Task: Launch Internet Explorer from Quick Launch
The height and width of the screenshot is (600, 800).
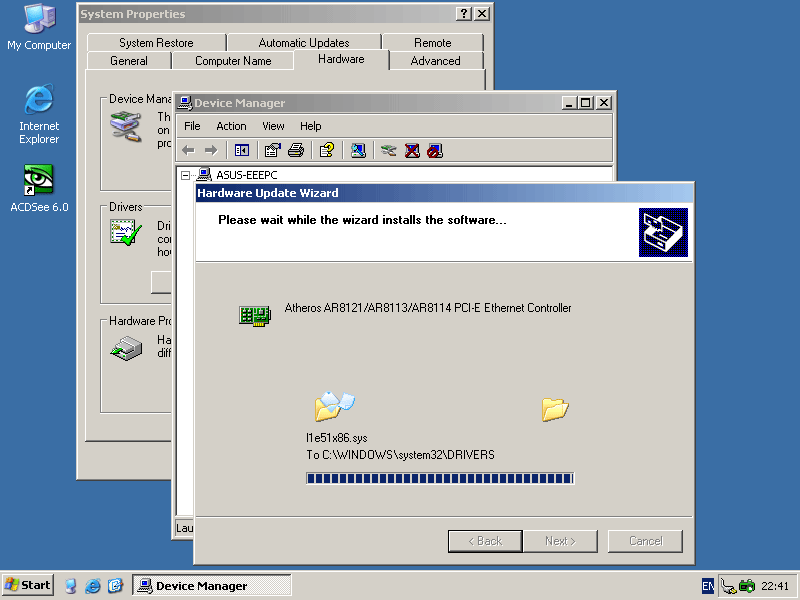Action: (93, 586)
